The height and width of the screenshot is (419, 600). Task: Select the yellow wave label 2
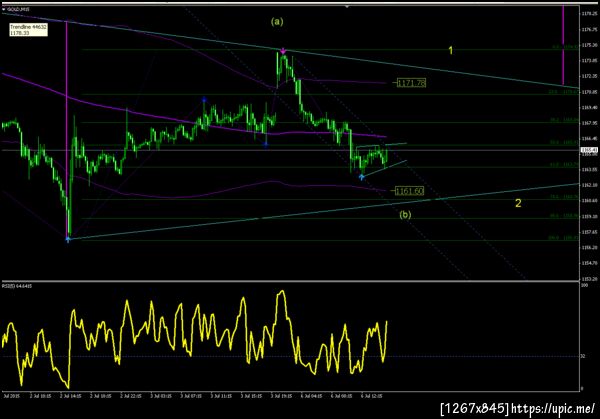tap(518, 203)
